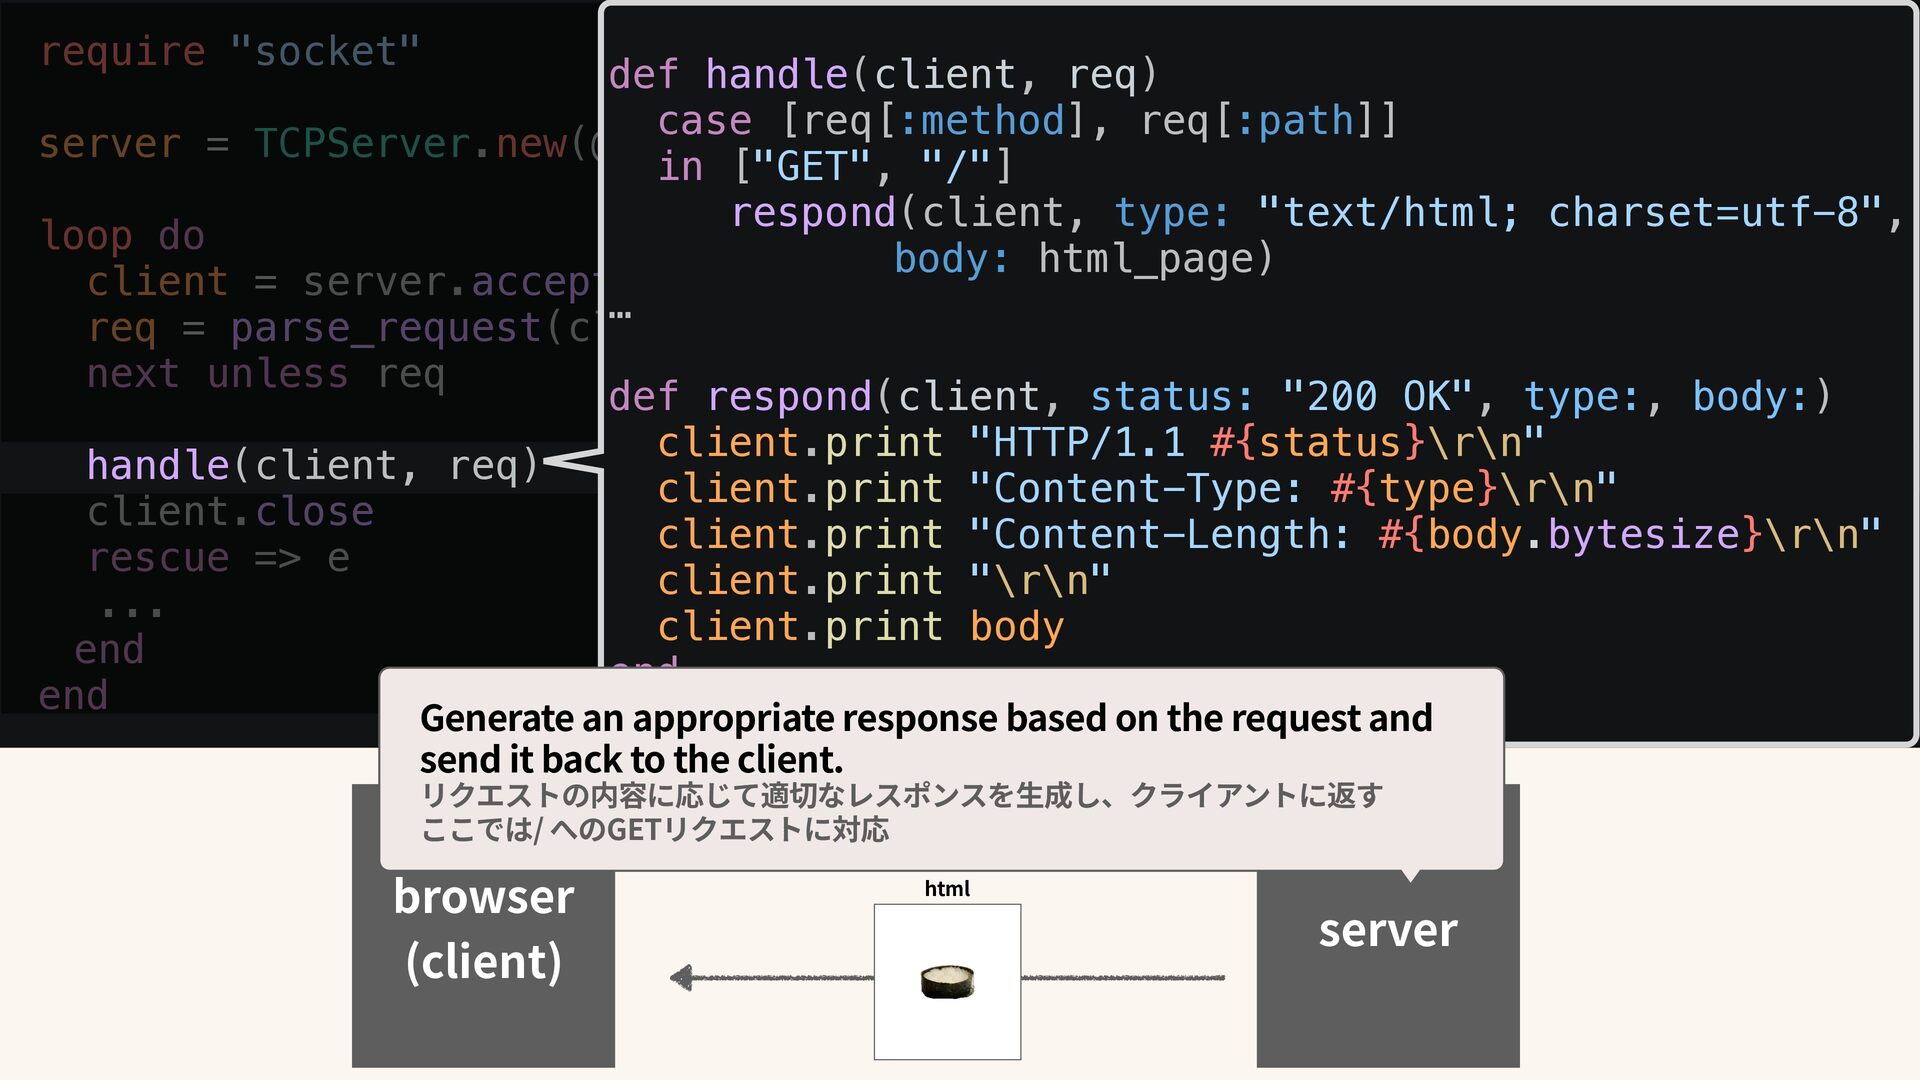Click the require "socket" line
Screen dimensions: 1920x1080
(229, 52)
